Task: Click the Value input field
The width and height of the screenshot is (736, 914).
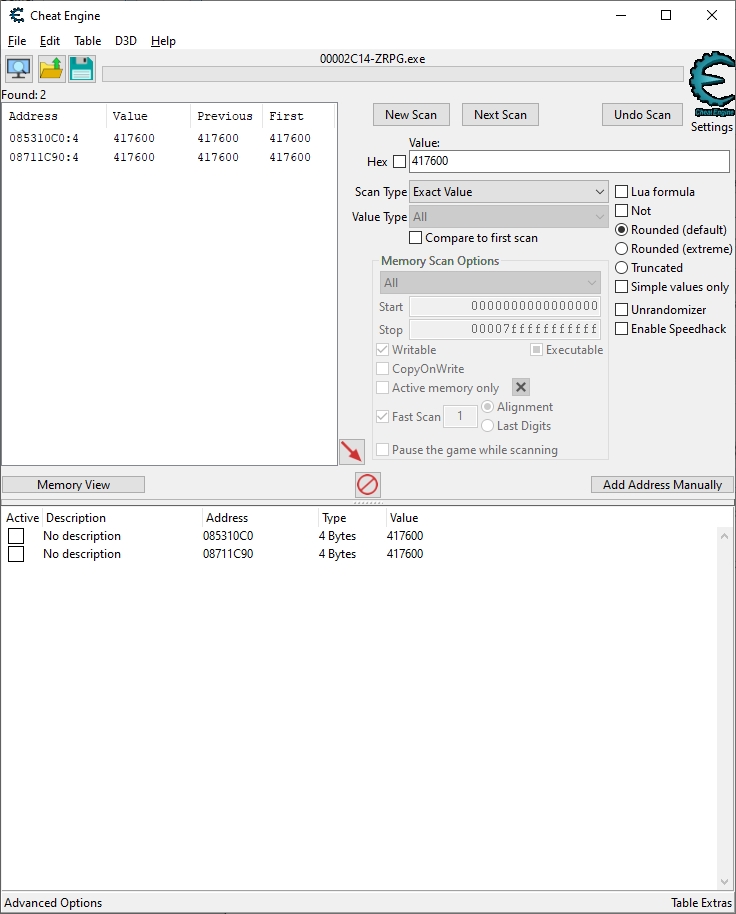Action: click(569, 161)
